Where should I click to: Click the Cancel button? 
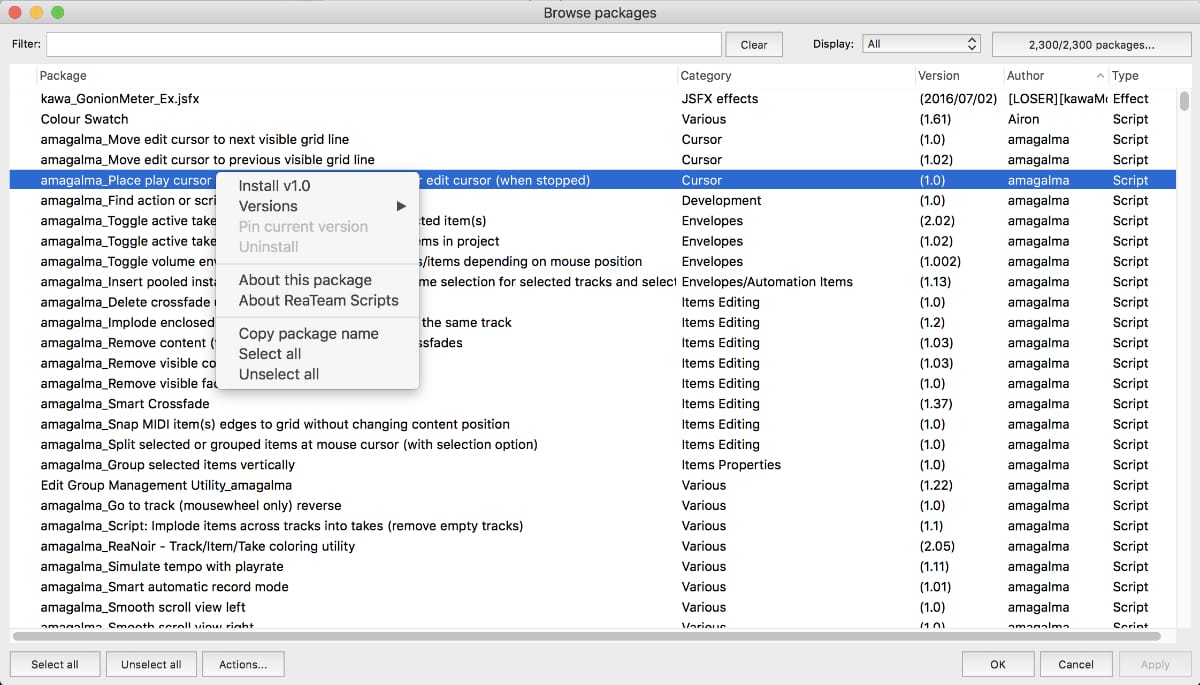1076,664
